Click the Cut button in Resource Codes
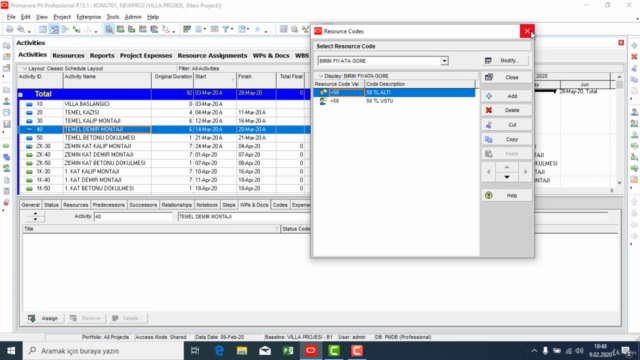 (x=507, y=125)
